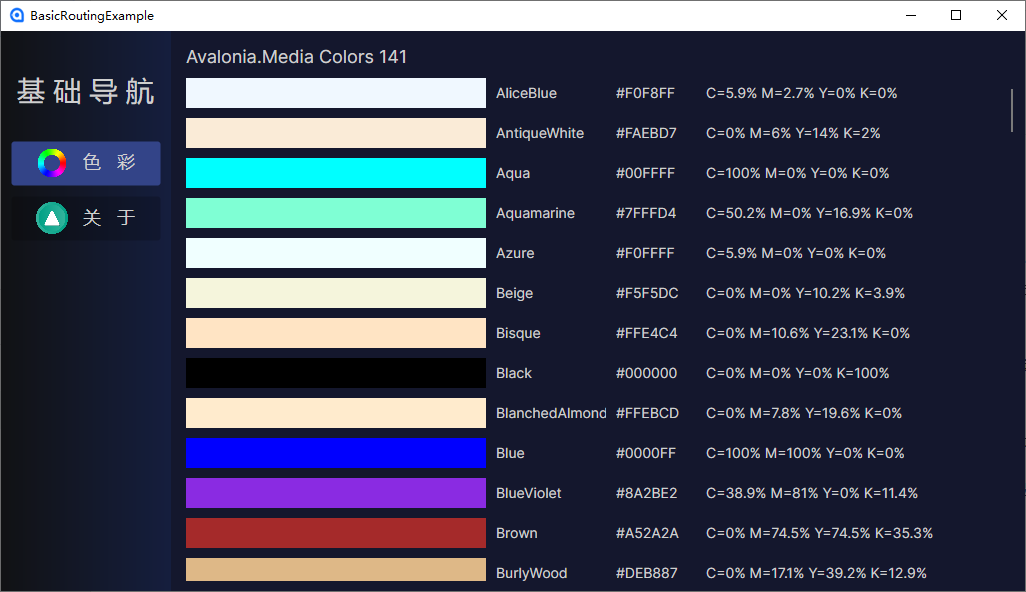
Task: Click hex value #8A2BE2
Action: coord(646,493)
